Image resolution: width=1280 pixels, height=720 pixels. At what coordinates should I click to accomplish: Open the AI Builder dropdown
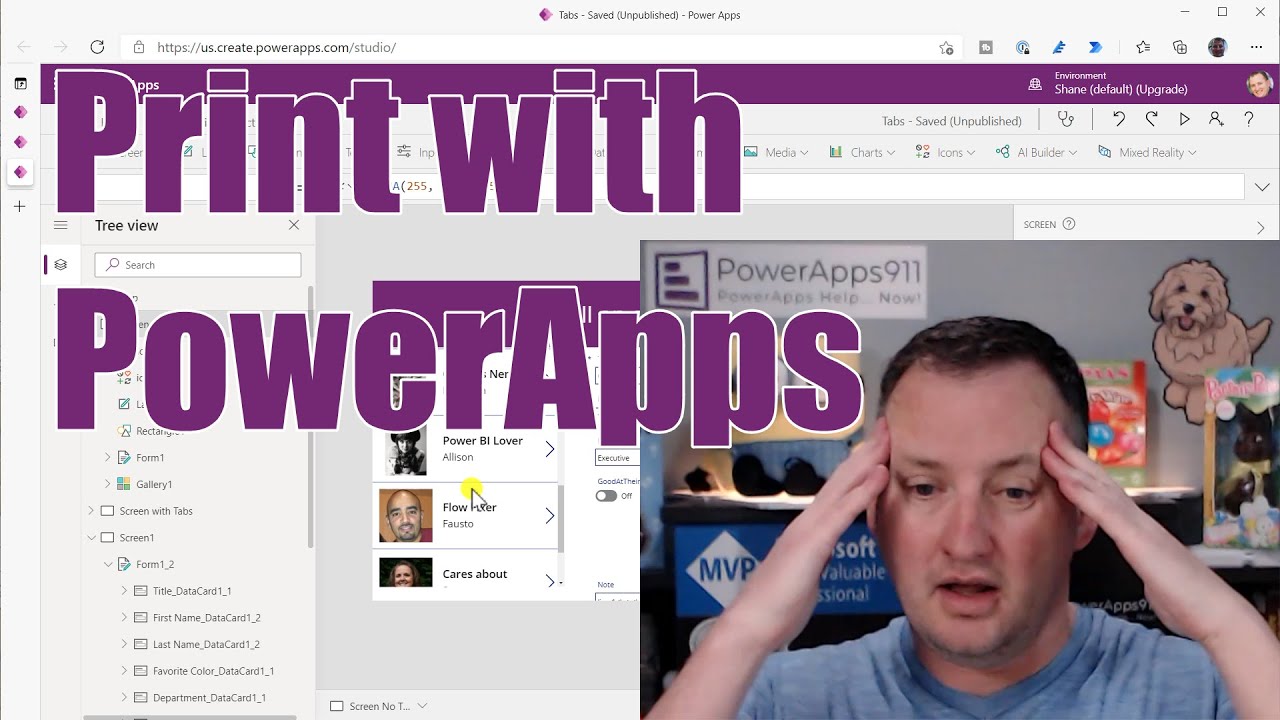1036,152
